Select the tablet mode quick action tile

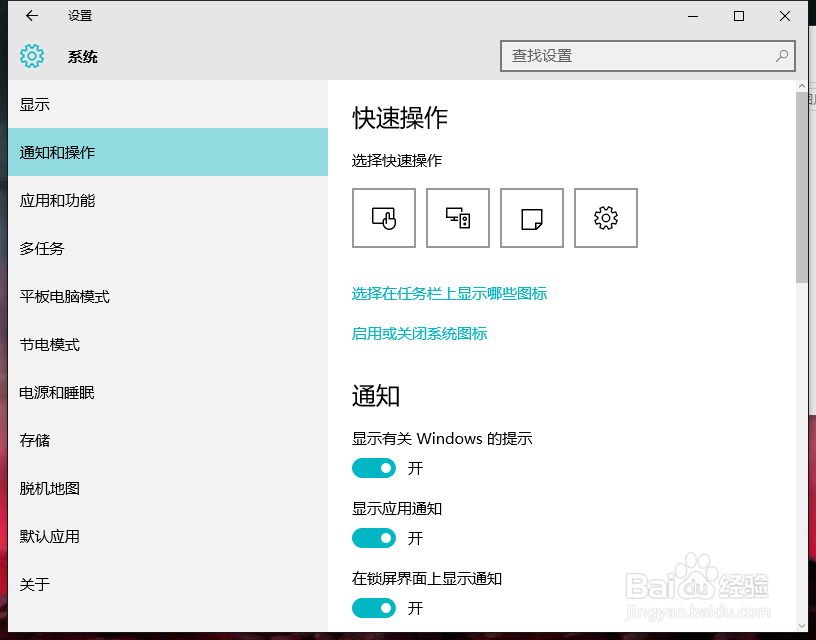click(x=384, y=218)
